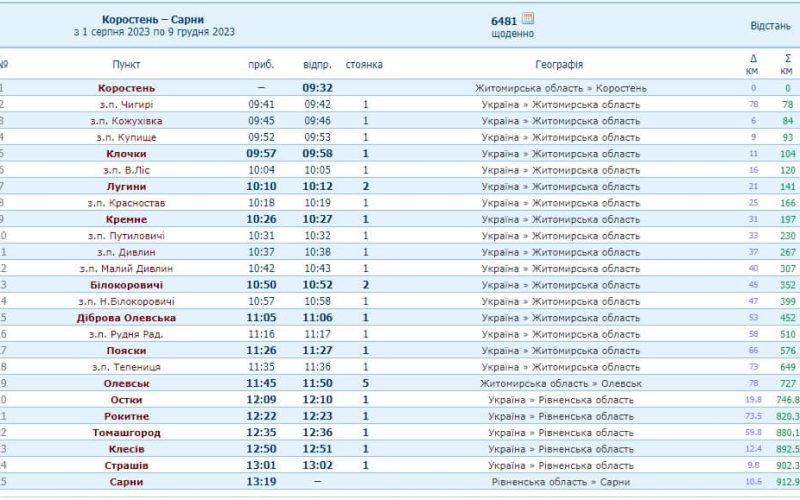Screen dimensions: 800x500
Task: Open the з.п. Дивлин stop link
Action: coord(126,252)
